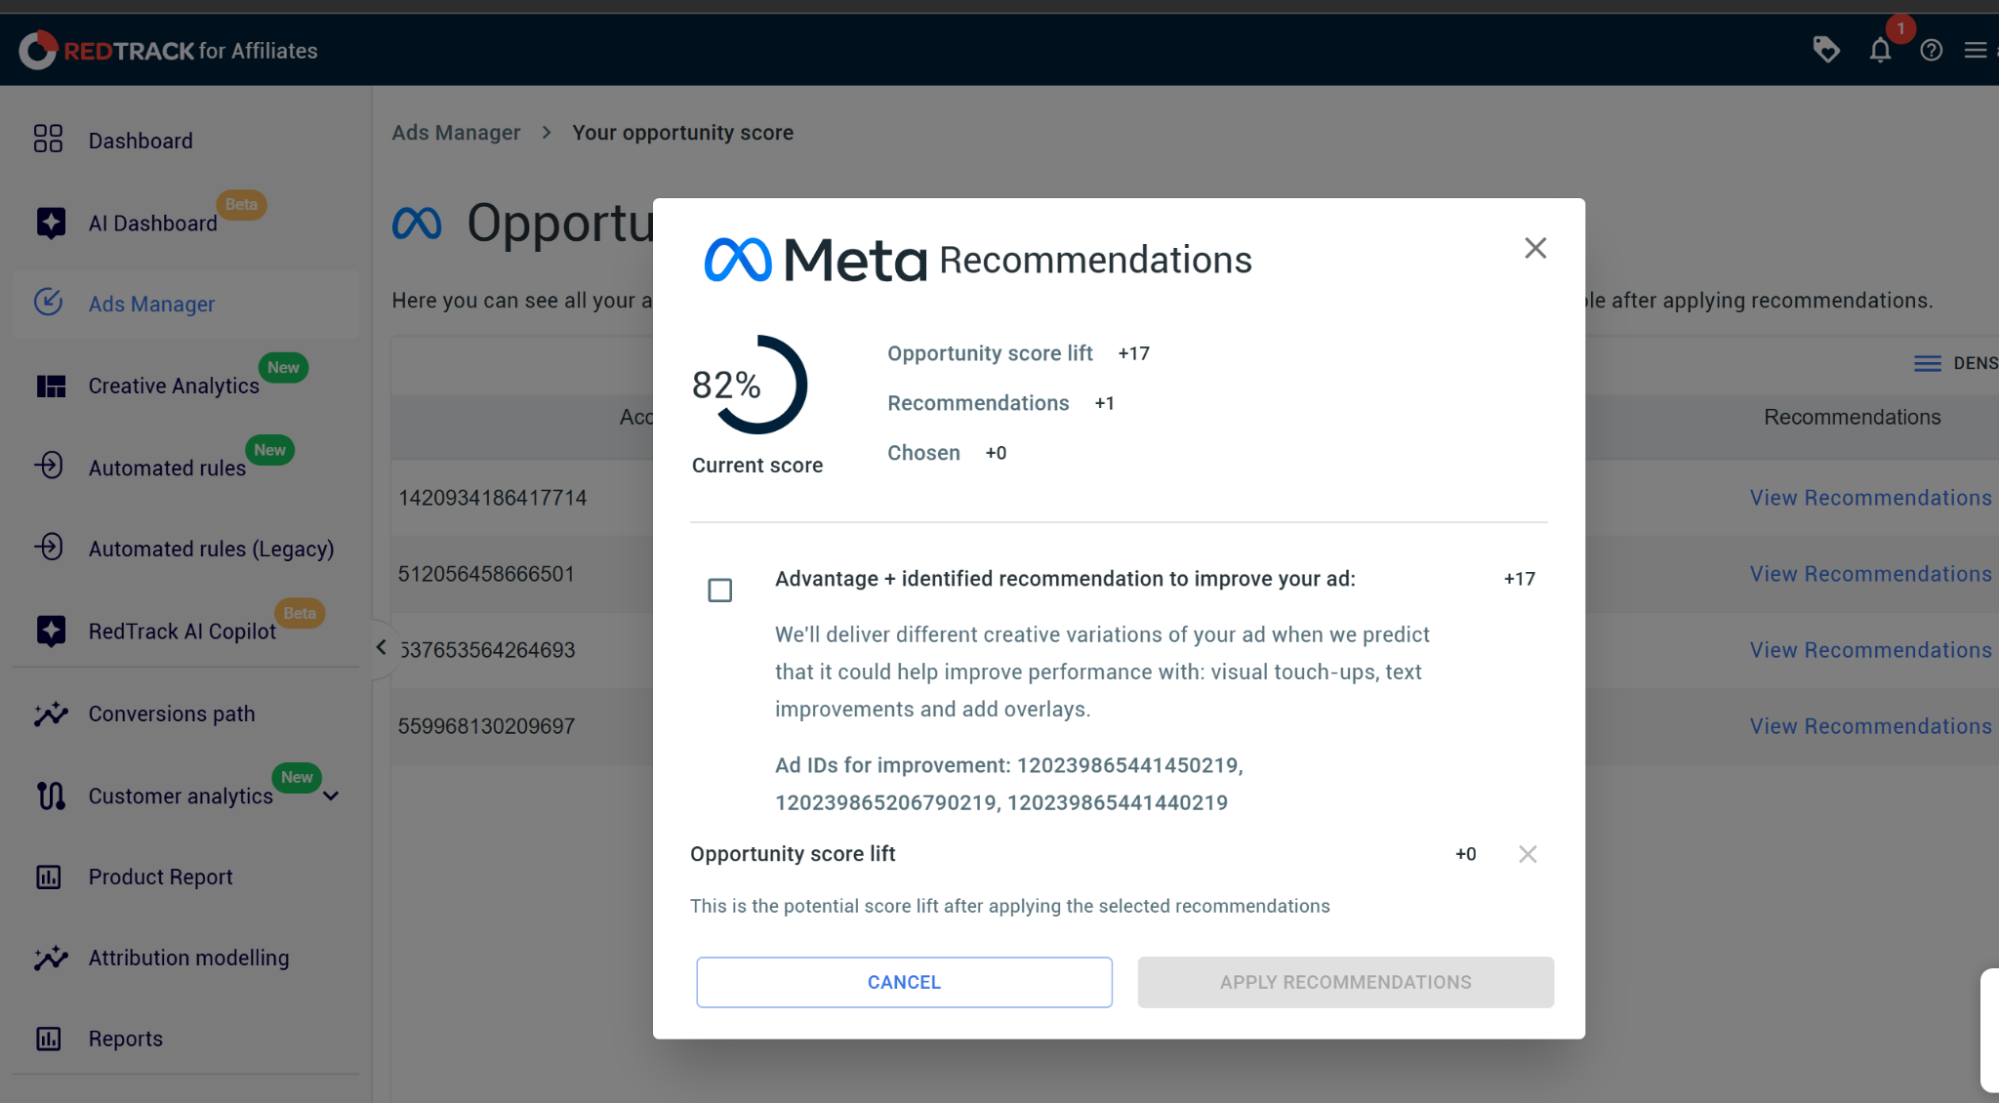Click the Product Report icon
This screenshot has width=1999, height=1103.
[x=48, y=877]
